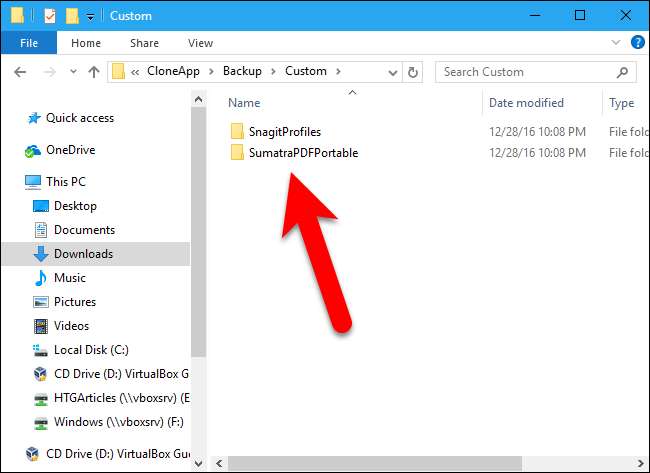Click the navigation pane vertical scrollbar thumb

tap(199, 232)
